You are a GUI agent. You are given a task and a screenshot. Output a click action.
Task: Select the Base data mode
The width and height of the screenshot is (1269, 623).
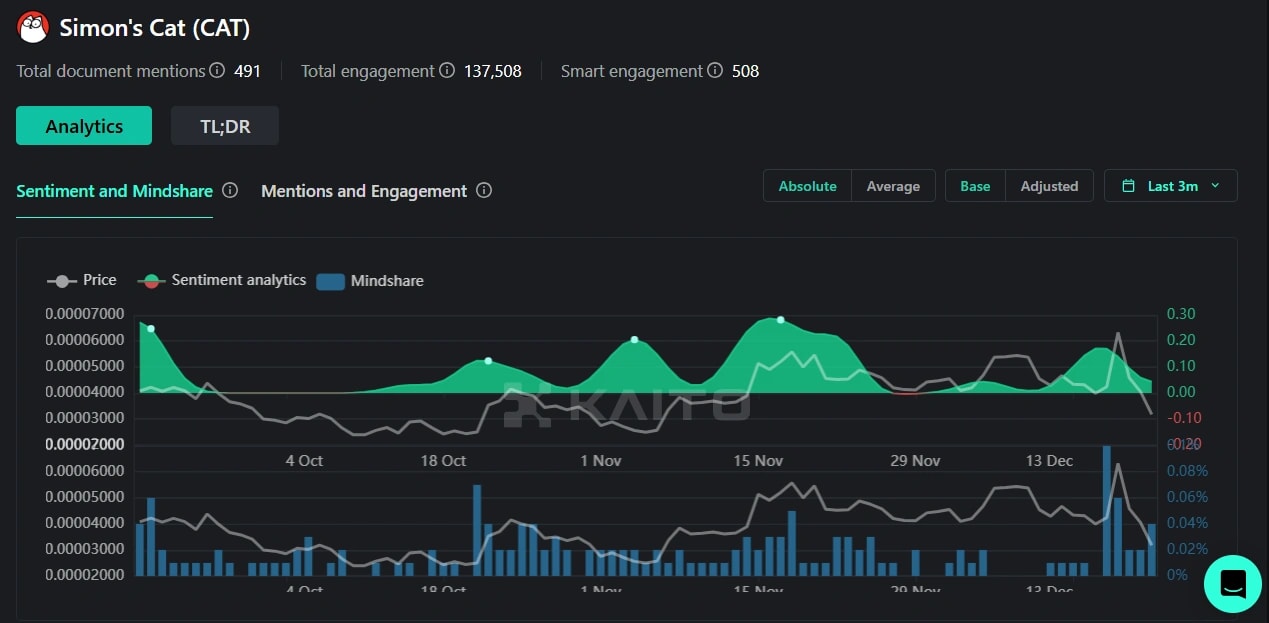tap(974, 185)
